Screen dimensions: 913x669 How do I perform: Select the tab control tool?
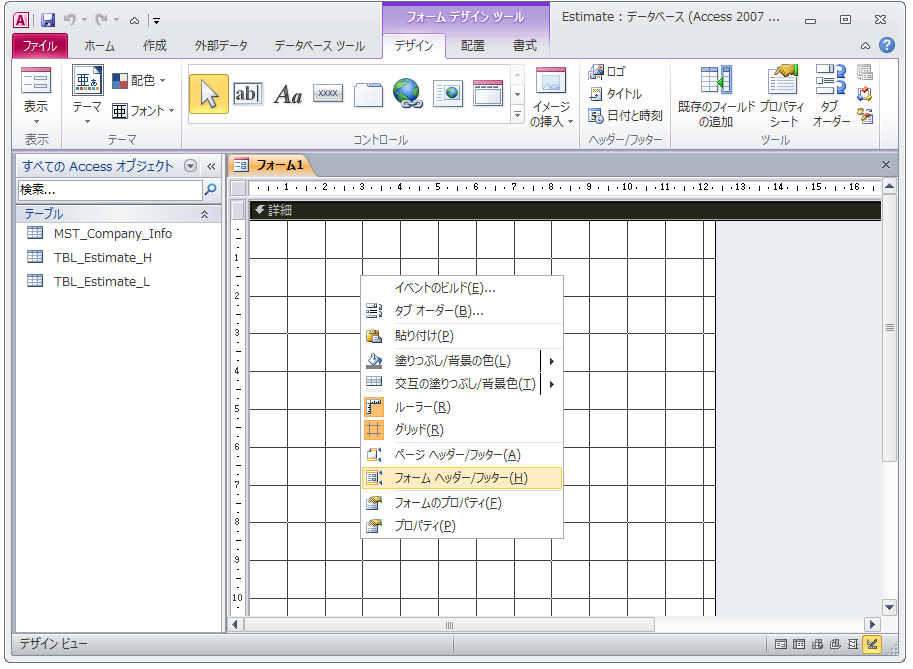click(368, 94)
